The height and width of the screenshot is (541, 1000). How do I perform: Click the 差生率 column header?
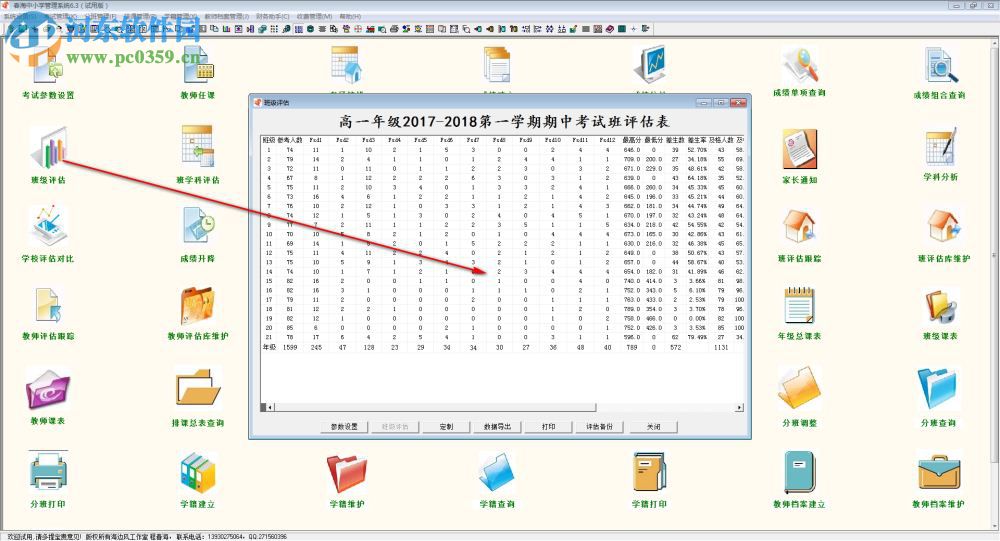[697, 140]
